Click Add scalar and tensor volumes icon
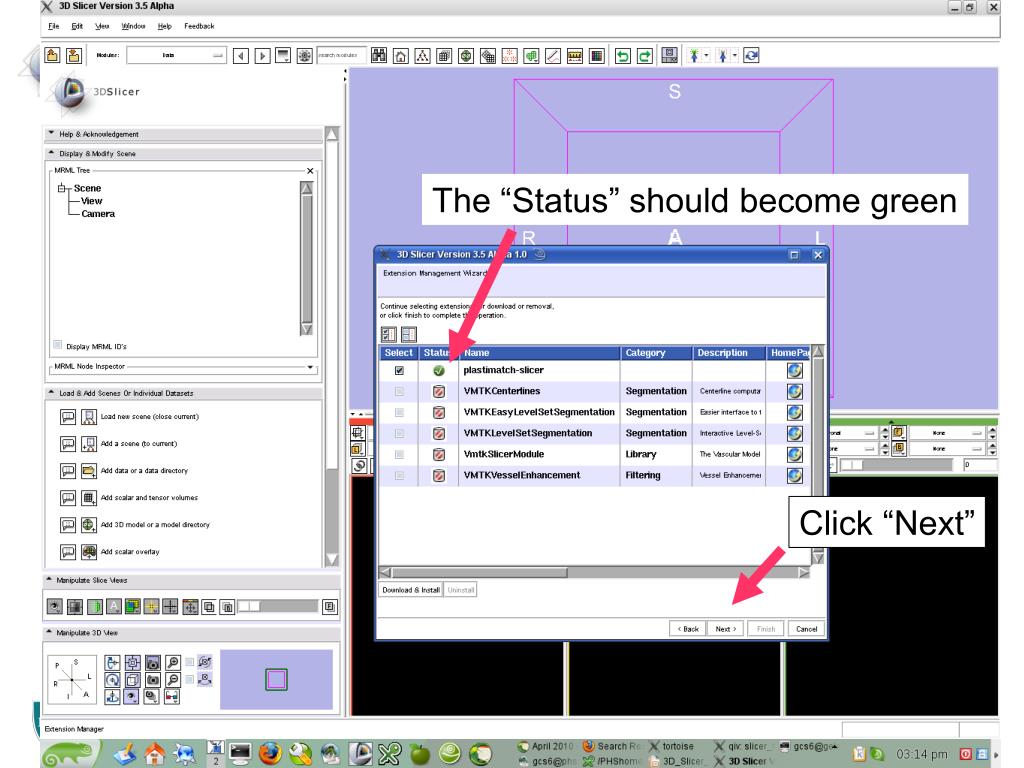This screenshot has width=1024, height=768. click(89, 498)
